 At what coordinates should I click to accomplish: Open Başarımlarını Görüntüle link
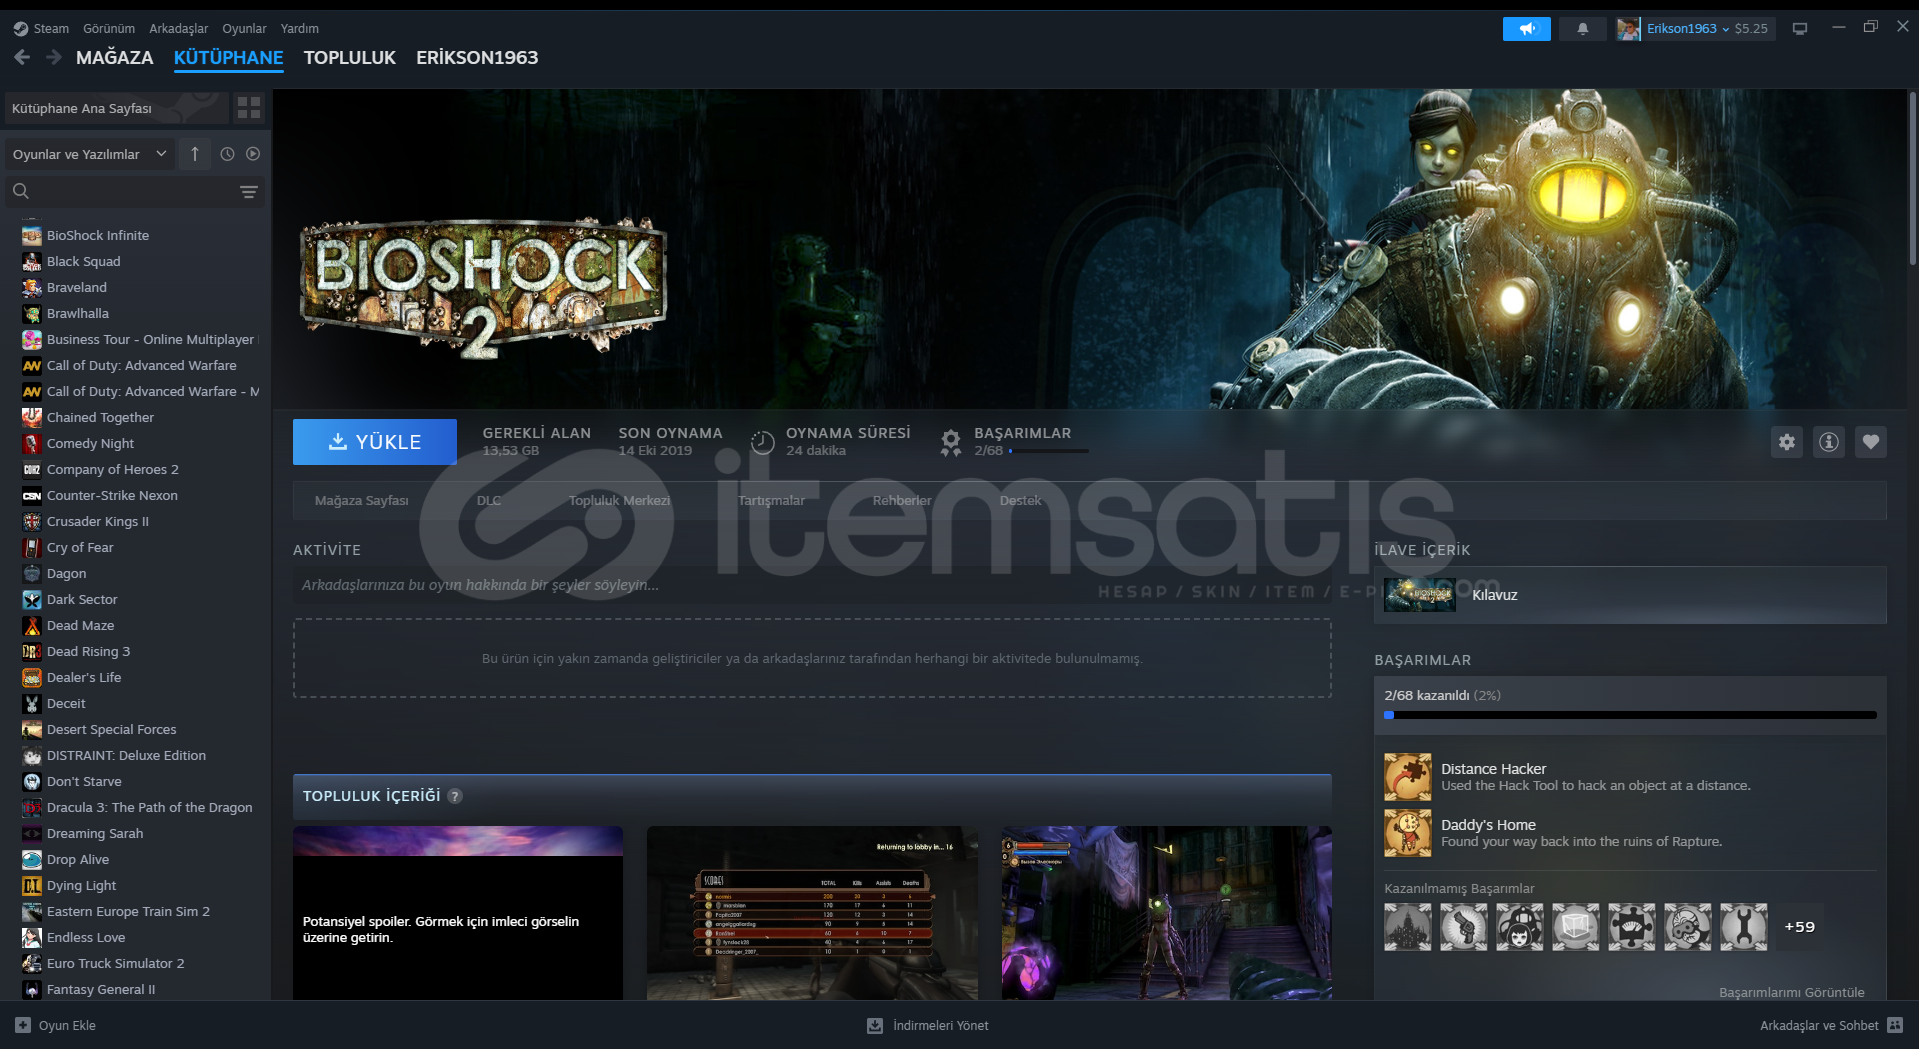pyautogui.click(x=1791, y=992)
